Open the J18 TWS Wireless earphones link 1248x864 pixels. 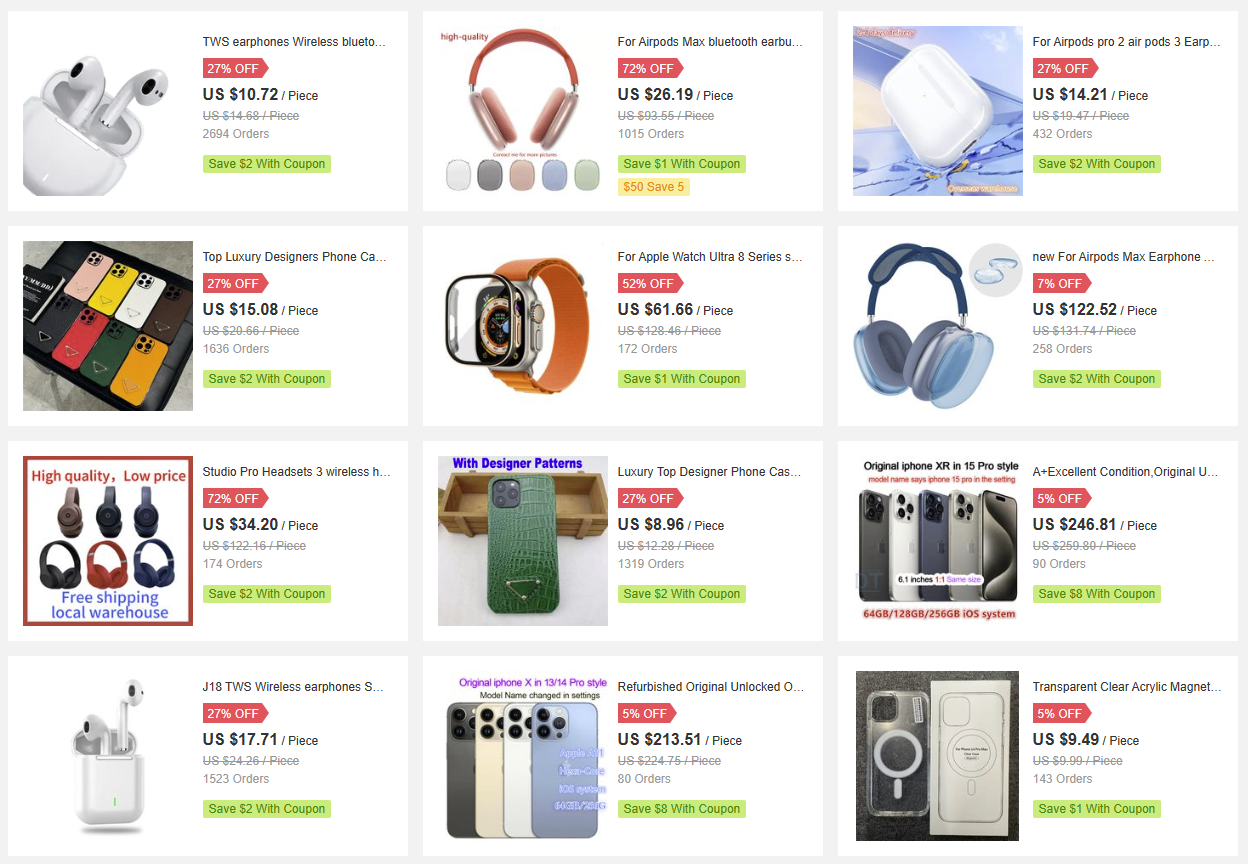[294, 687]
